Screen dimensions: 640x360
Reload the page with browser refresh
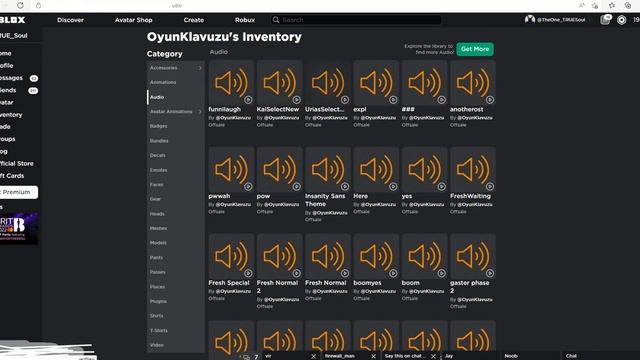click(x=20, y=5)
